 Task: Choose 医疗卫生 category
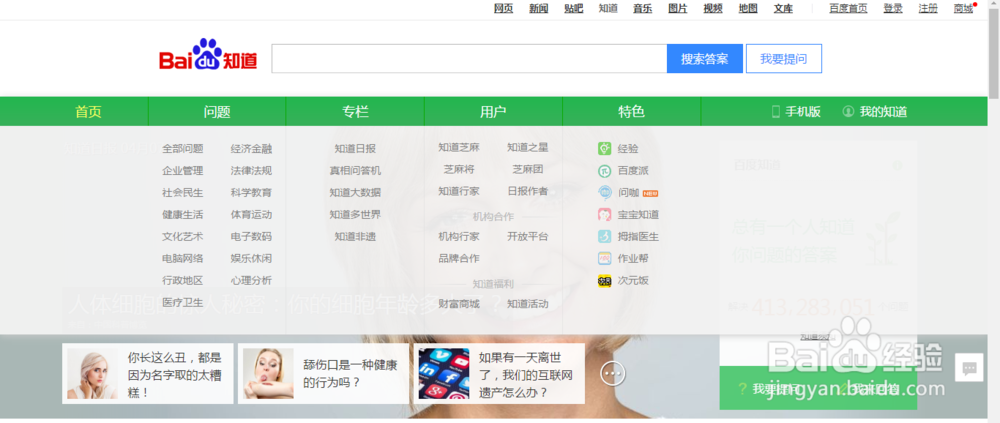[x=182, y=302]
